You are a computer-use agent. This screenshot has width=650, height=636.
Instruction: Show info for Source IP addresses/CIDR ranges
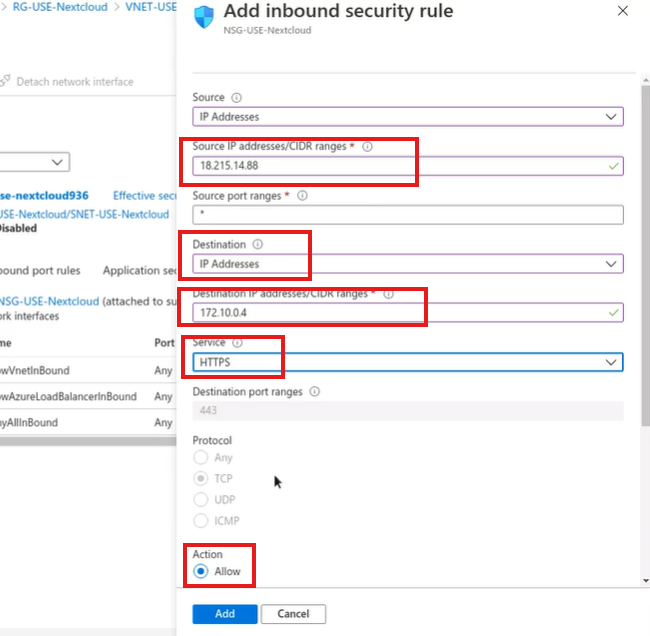click(x=367, y=146)
